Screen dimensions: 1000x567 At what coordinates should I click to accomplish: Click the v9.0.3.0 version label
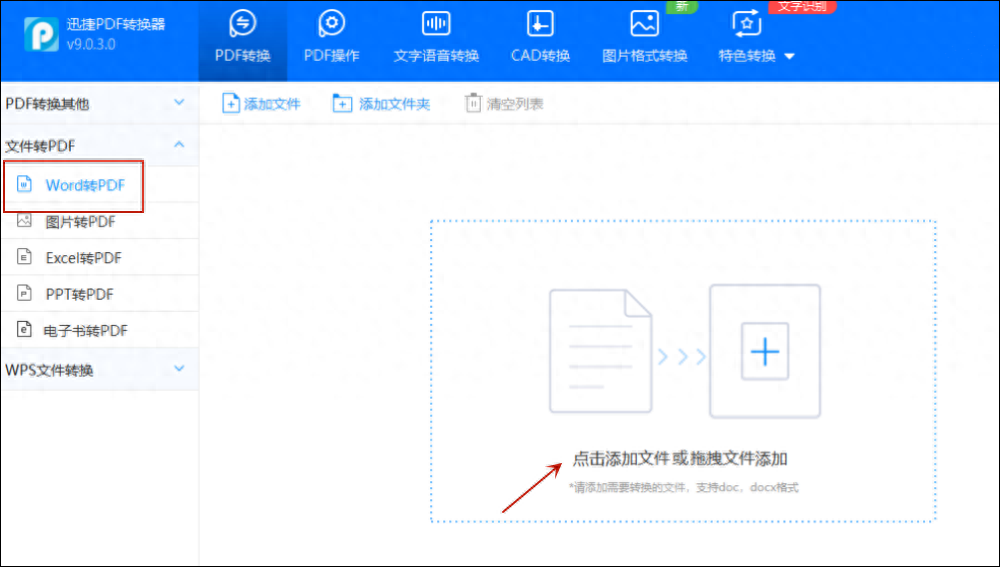tap(91, 45)
